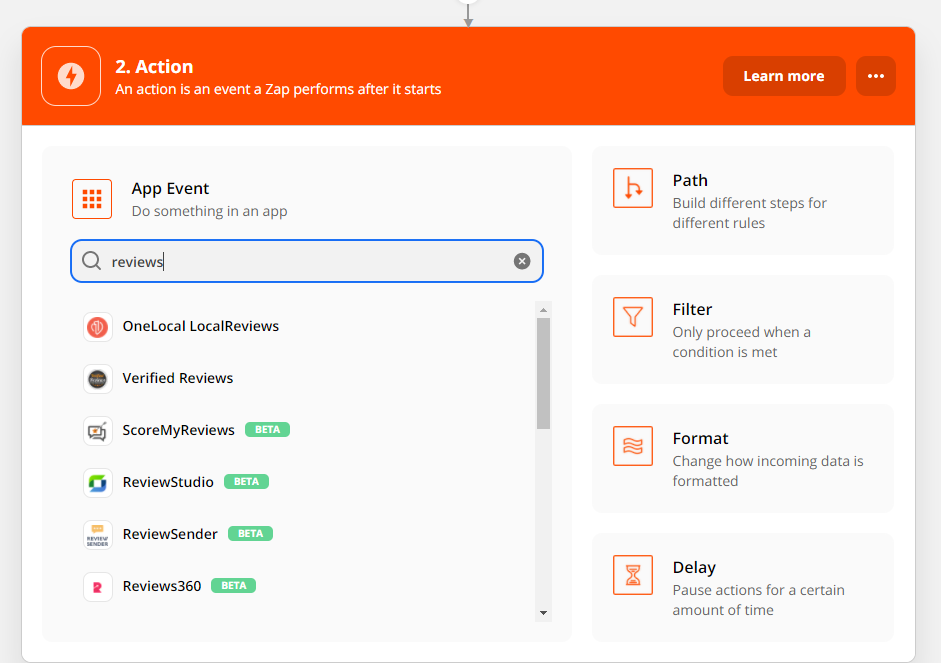
Task: Click the ScoreMyReviews name text
Action: pyautogui.click(x=178, y=430)
